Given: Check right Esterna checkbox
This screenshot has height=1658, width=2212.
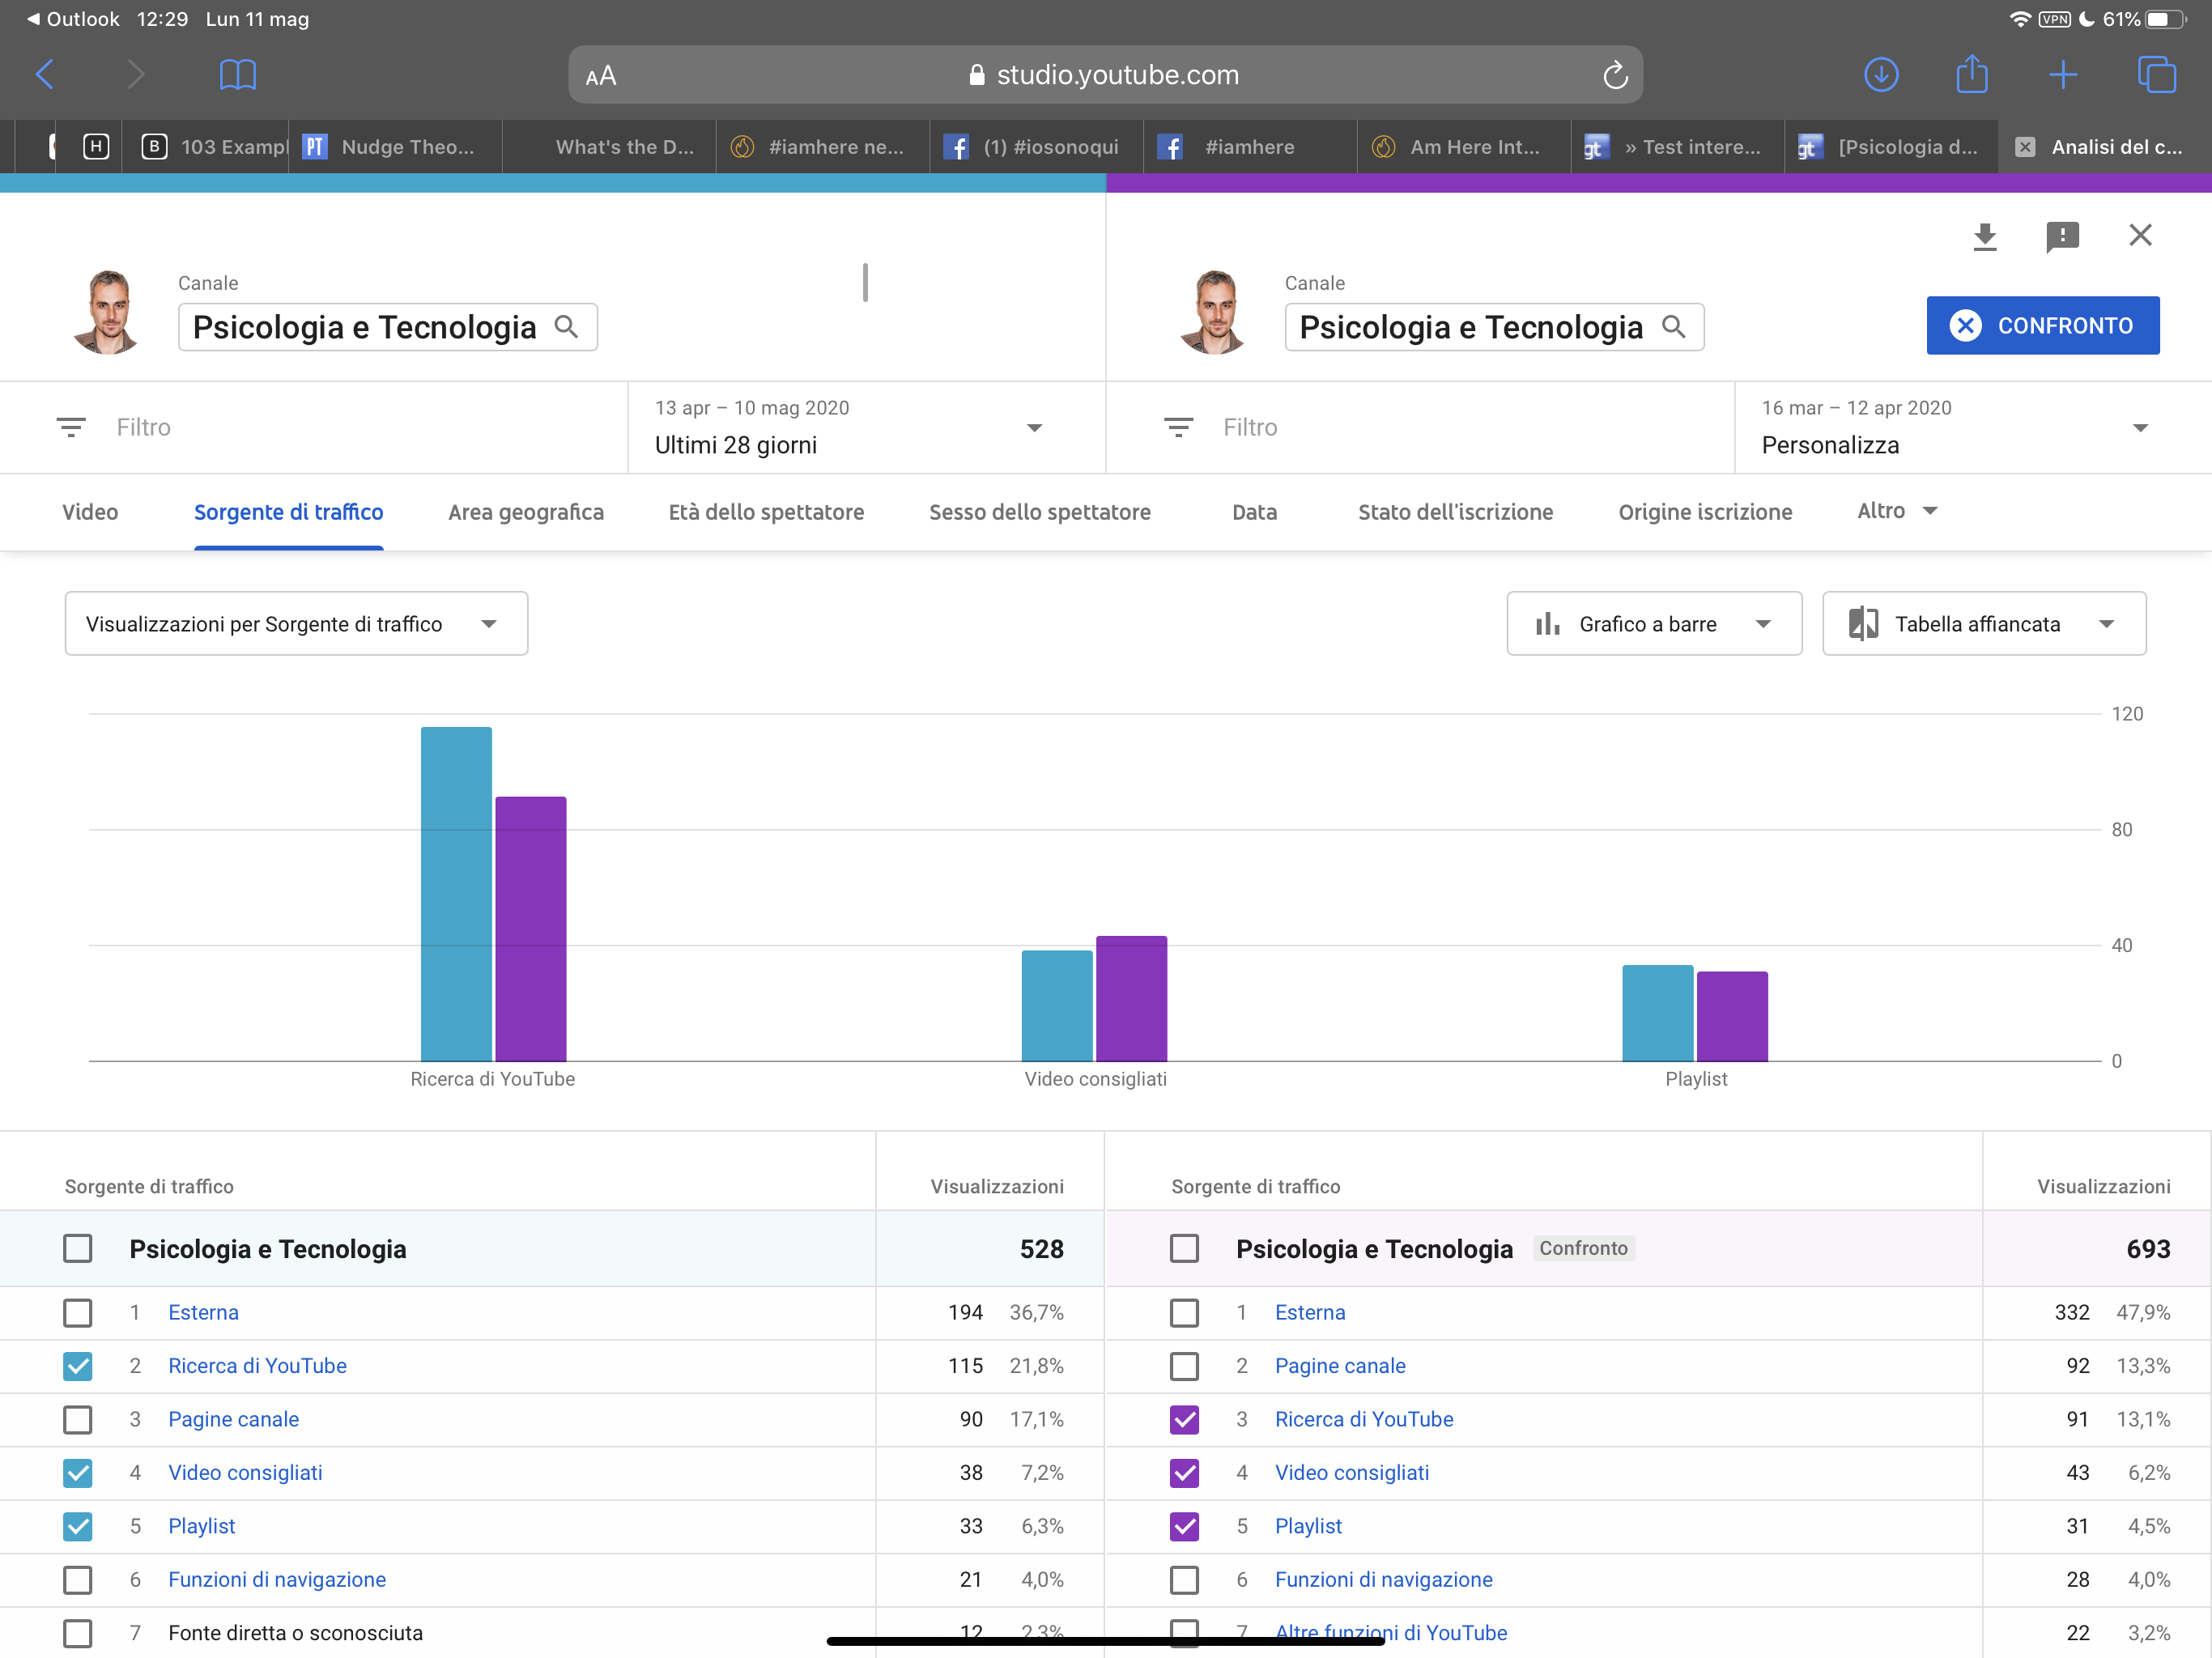Looking at the screenshot, I should pos(1185,1312).
